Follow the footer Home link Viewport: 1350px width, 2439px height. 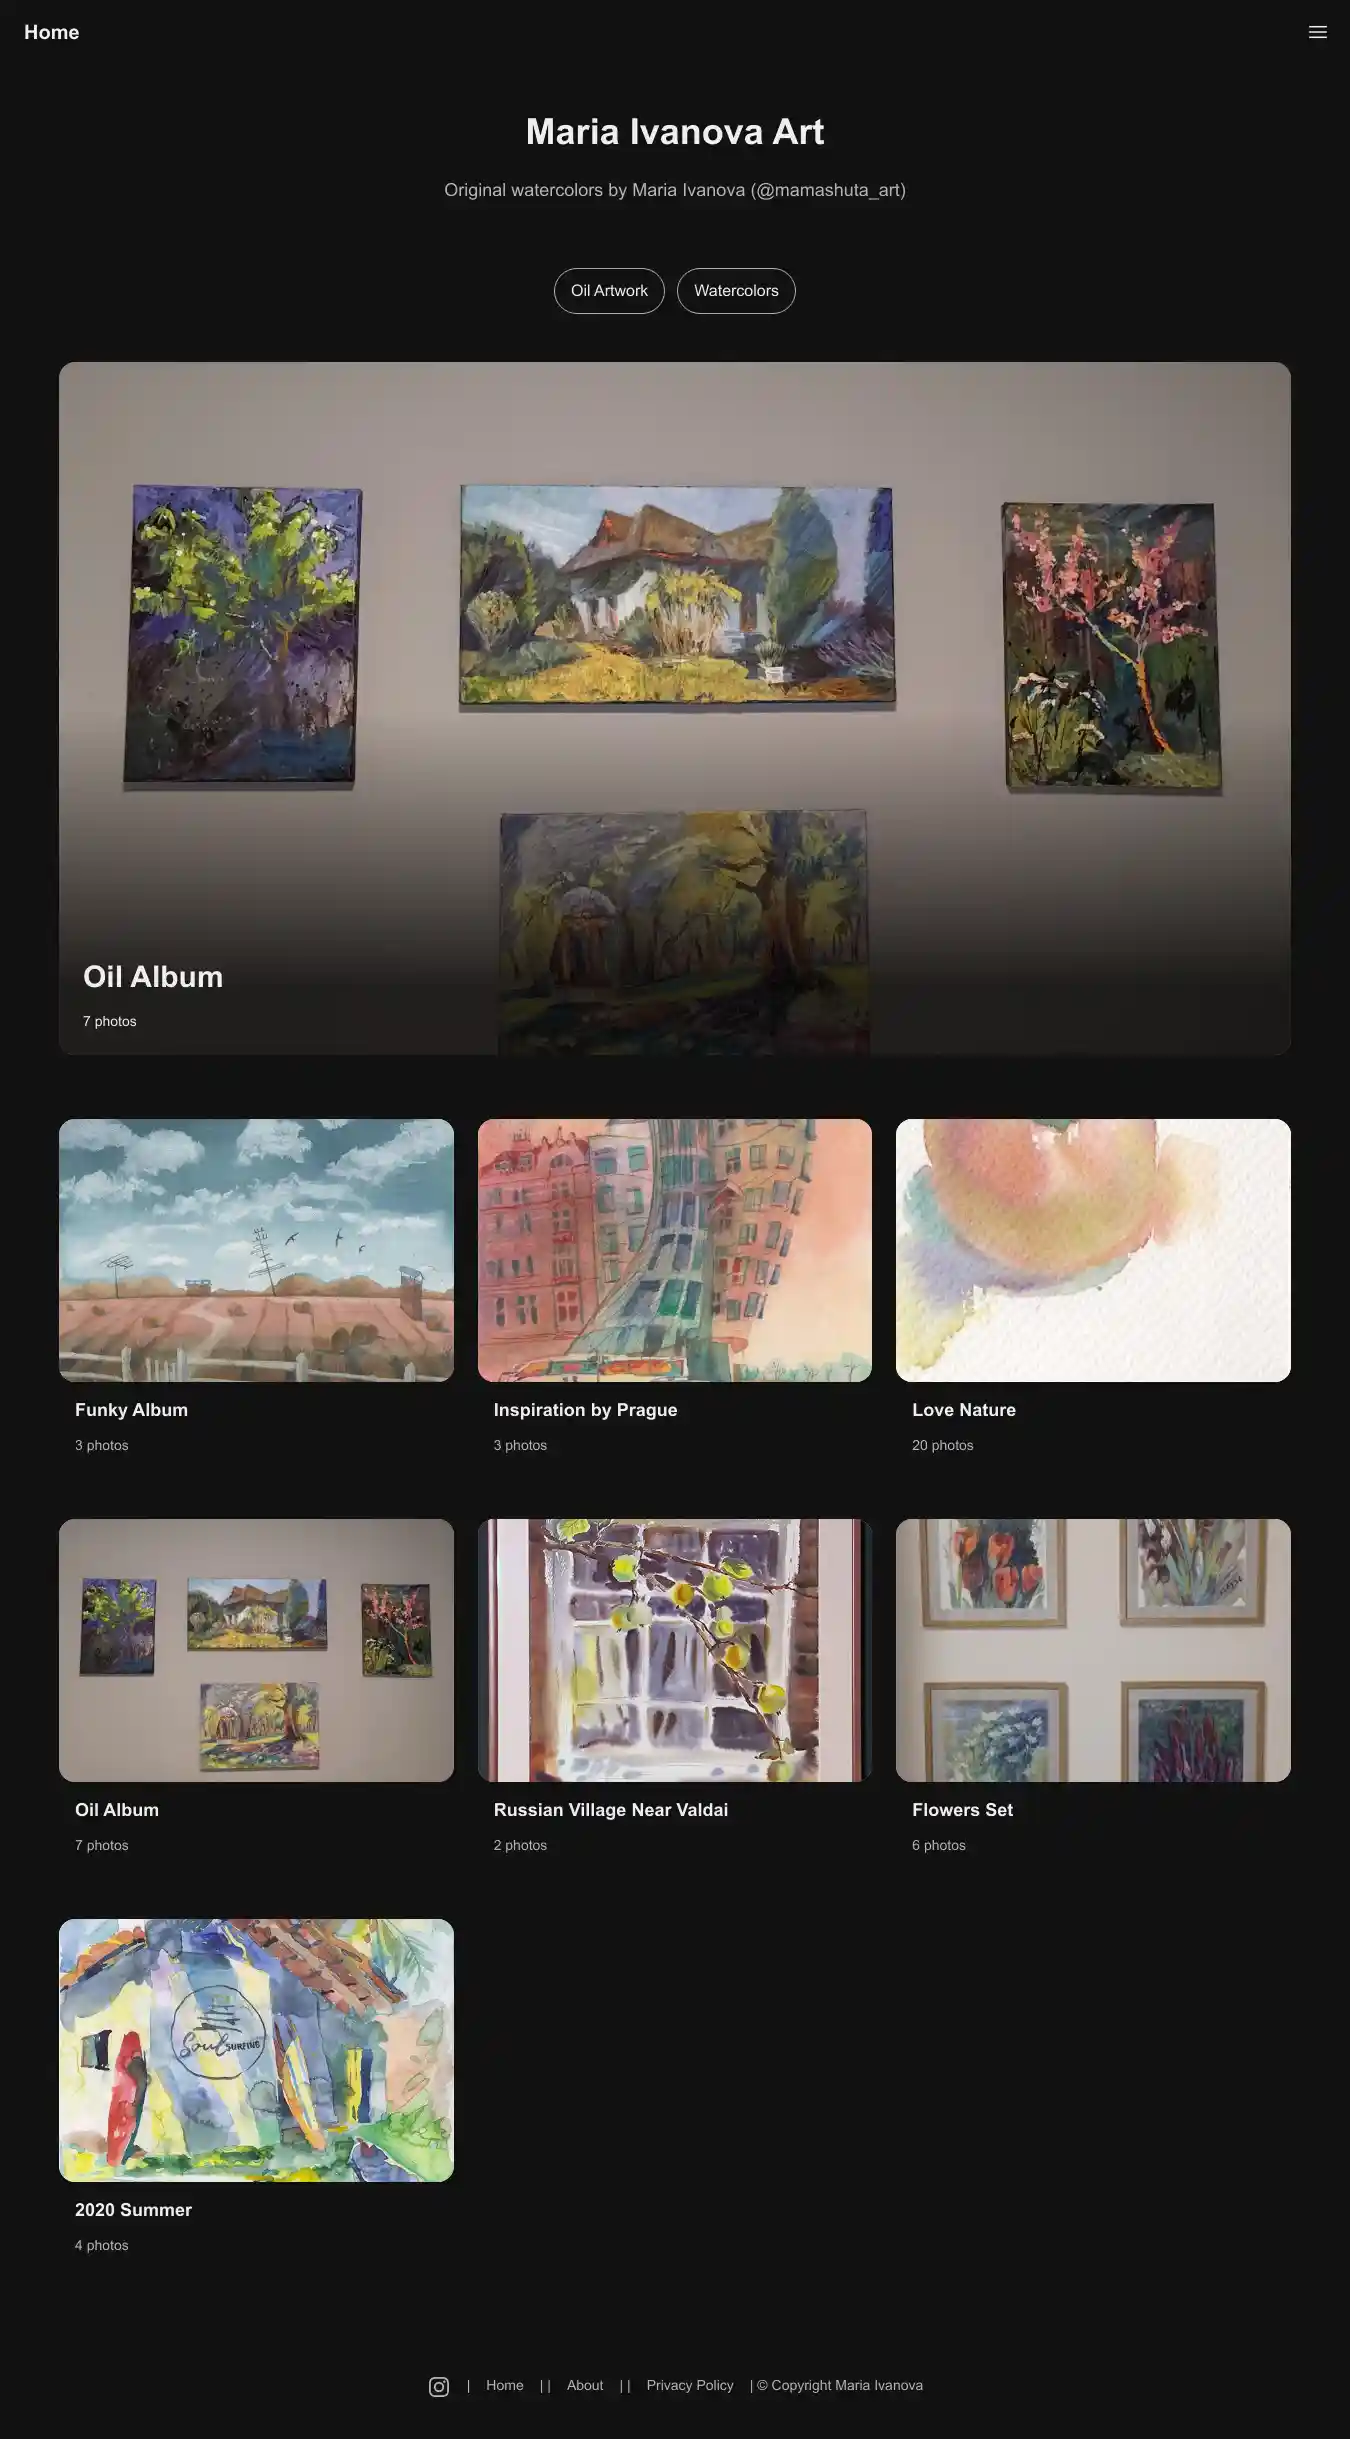[505, 2385]
